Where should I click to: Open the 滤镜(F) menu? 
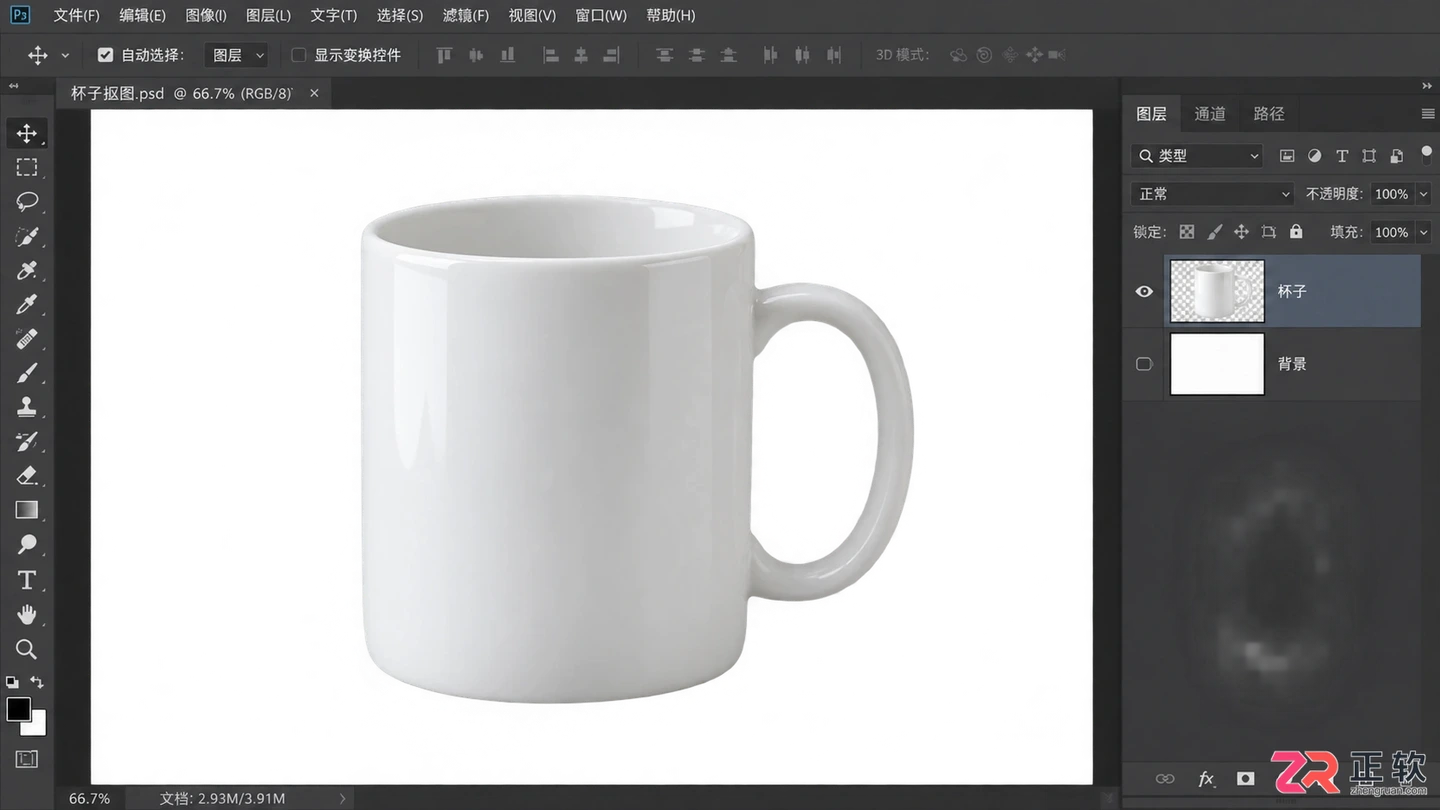pos(466,16)
